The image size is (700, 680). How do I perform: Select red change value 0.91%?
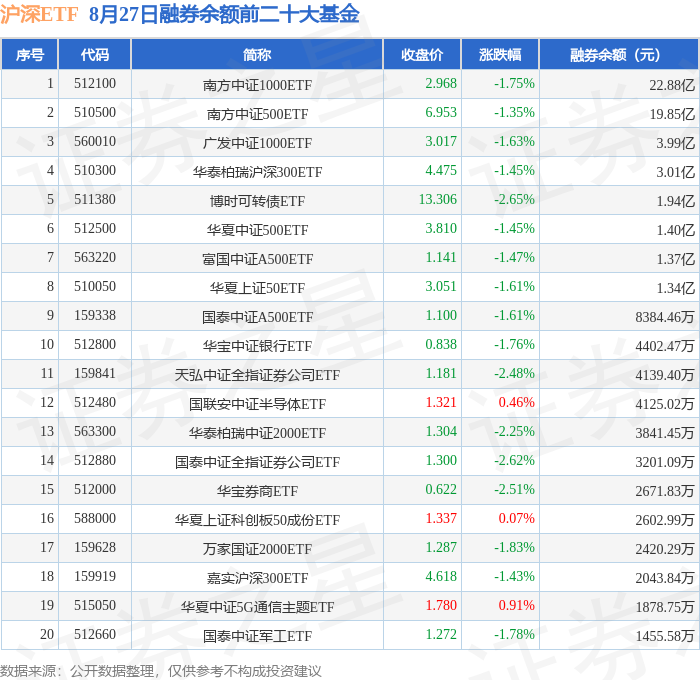(x=516, y=606)
